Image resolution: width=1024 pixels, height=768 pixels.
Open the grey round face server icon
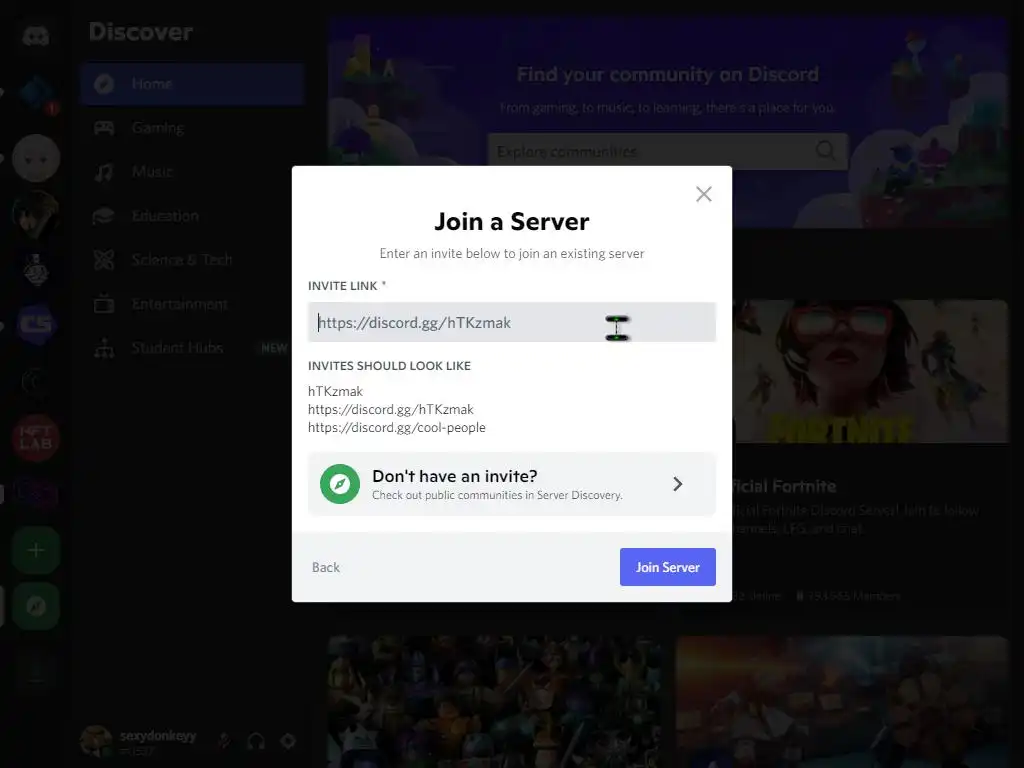(36, 158)
